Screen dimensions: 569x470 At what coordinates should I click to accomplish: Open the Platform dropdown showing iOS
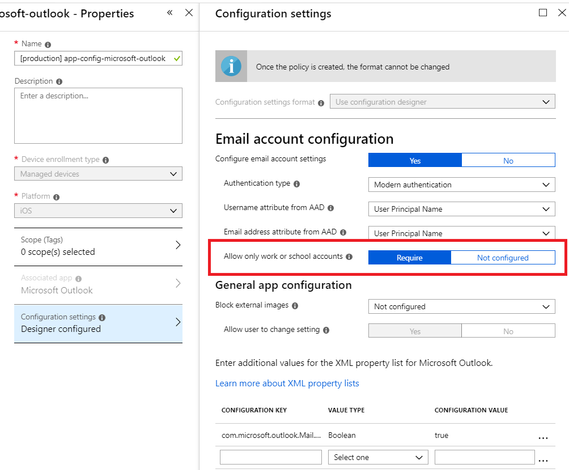tap(98, 211)
